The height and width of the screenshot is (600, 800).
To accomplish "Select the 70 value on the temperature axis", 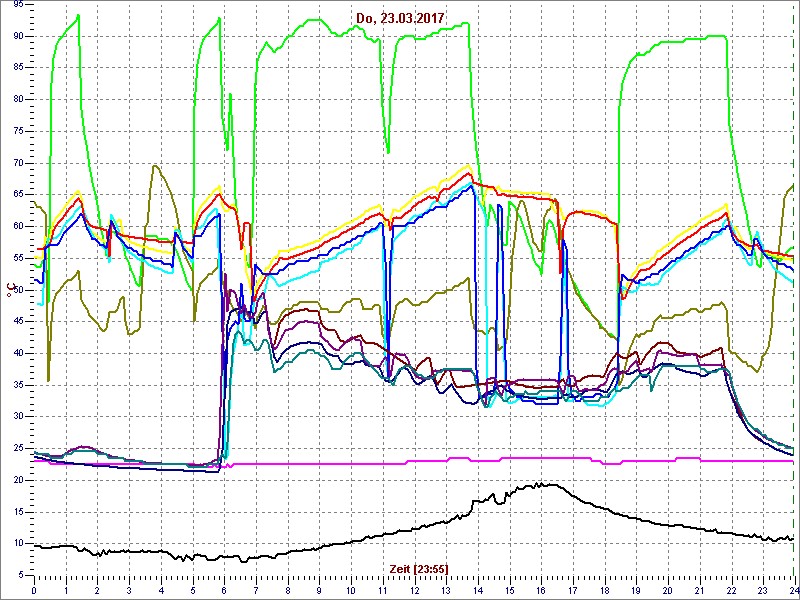I will point(17,163).
